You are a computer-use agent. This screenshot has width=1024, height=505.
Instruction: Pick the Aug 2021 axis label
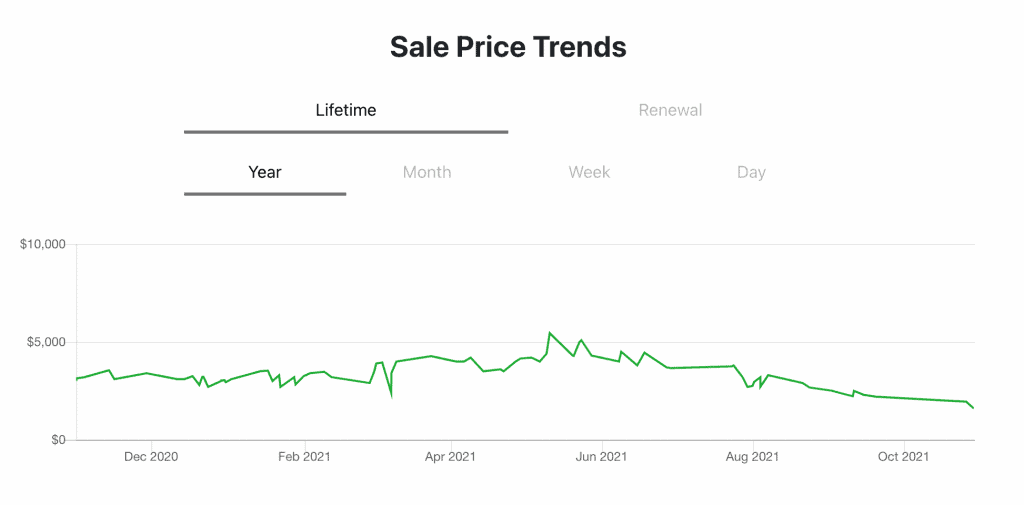(752, 457)
